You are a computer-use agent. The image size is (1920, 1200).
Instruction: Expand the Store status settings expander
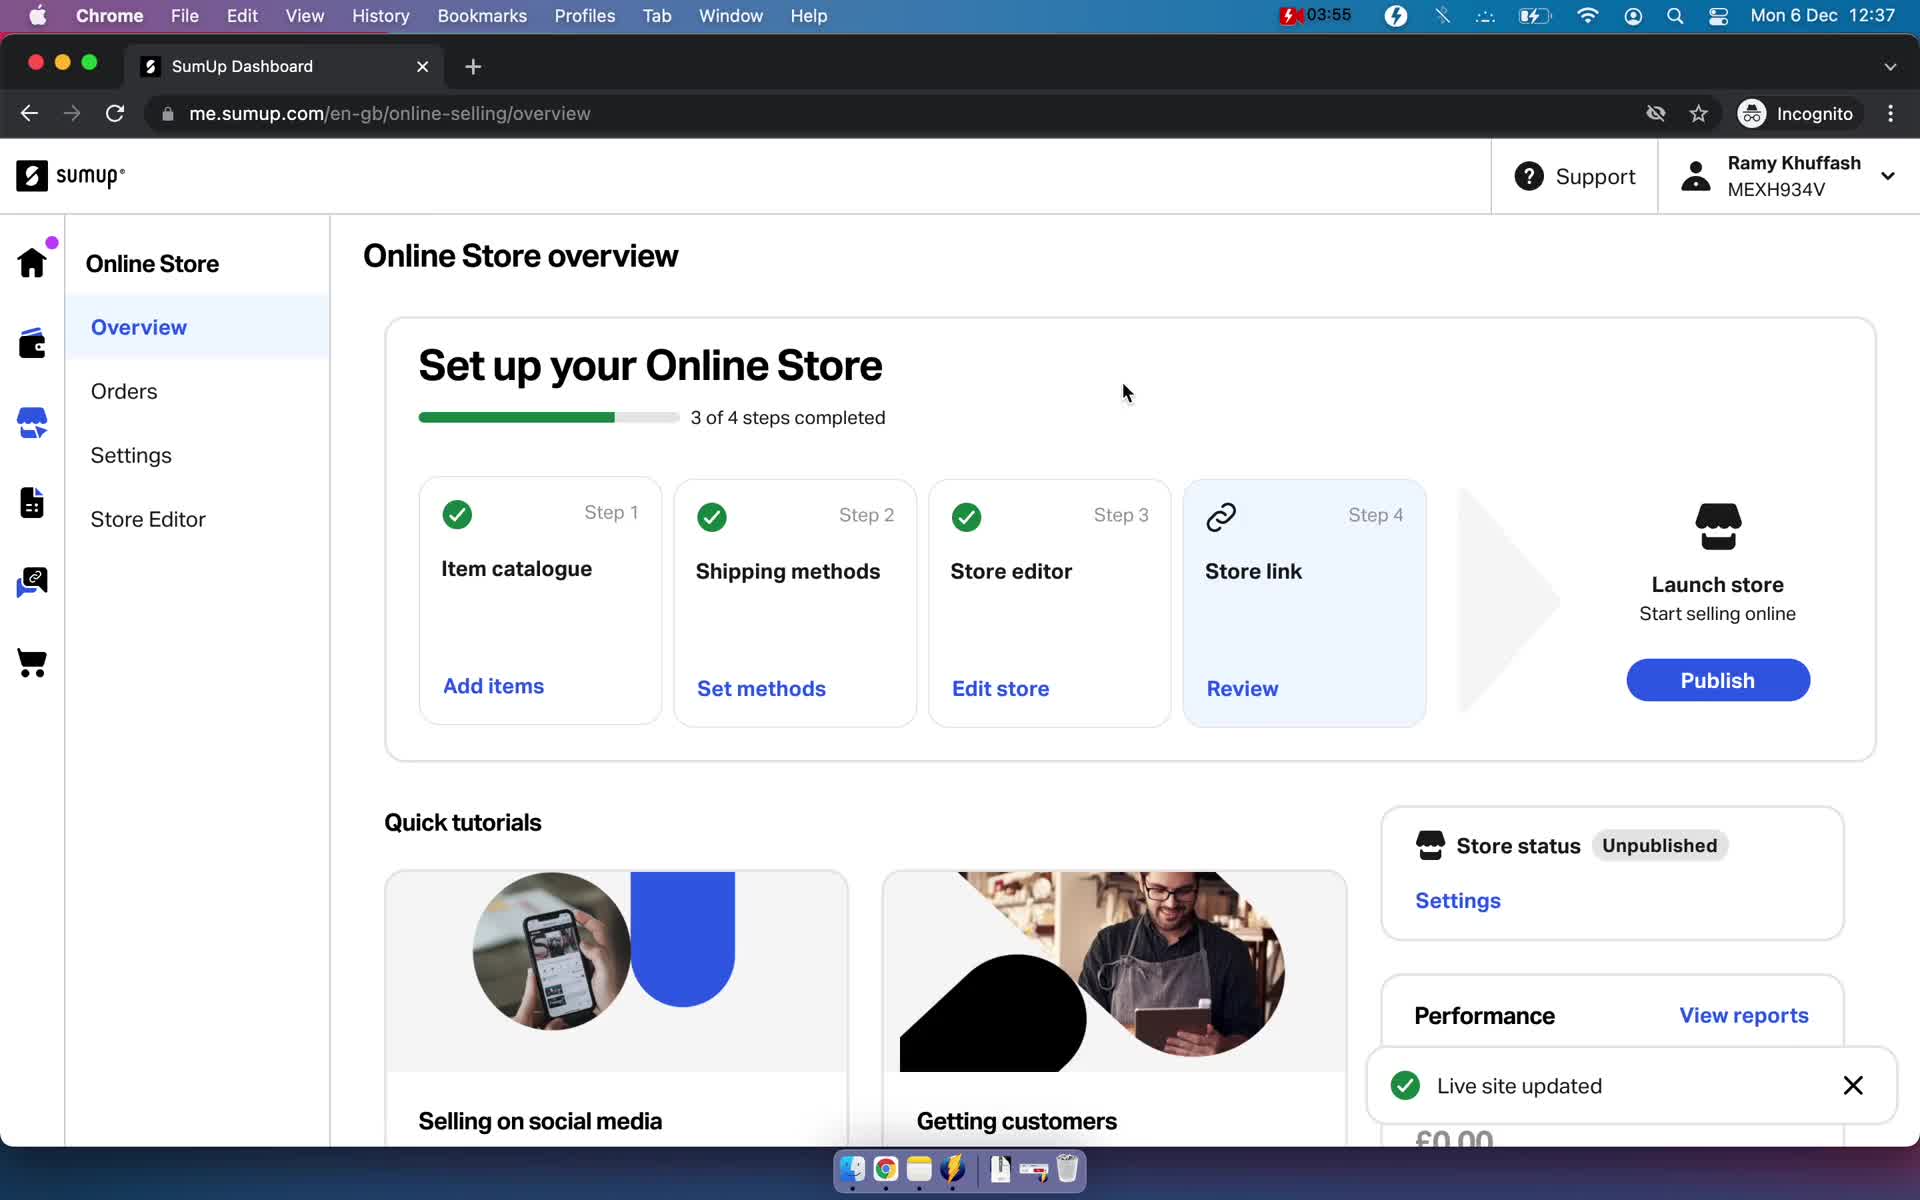click(1457, 900)
